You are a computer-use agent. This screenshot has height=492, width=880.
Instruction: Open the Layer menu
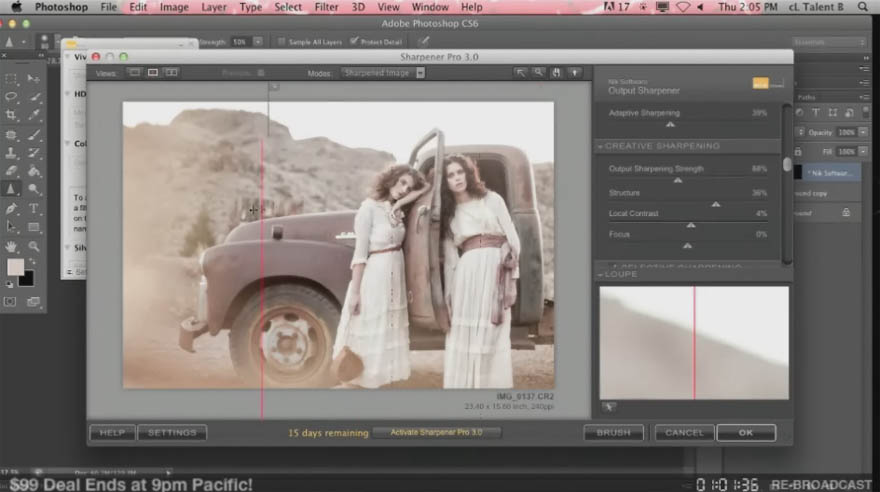tap(214, 7)
